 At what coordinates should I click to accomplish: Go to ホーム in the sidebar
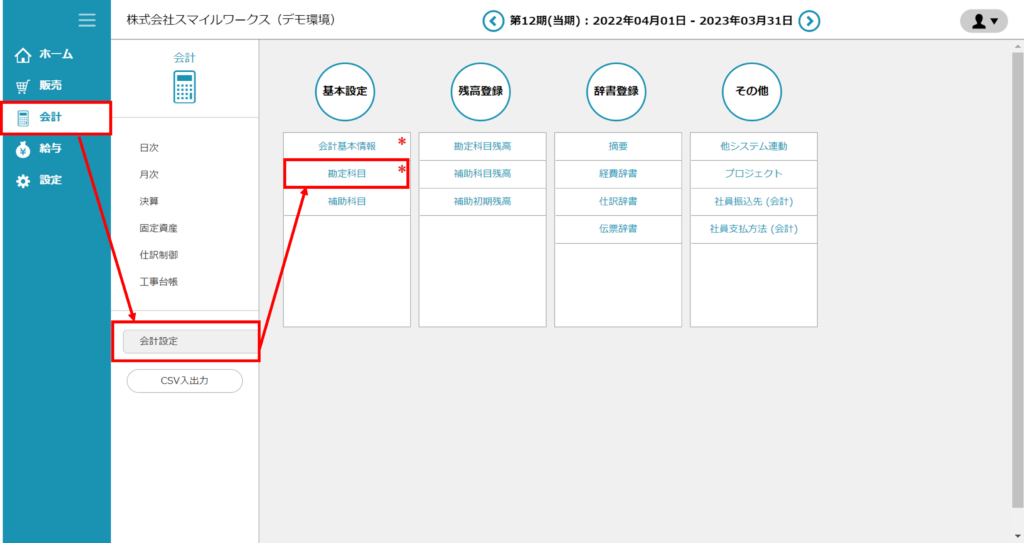(56, 54)
